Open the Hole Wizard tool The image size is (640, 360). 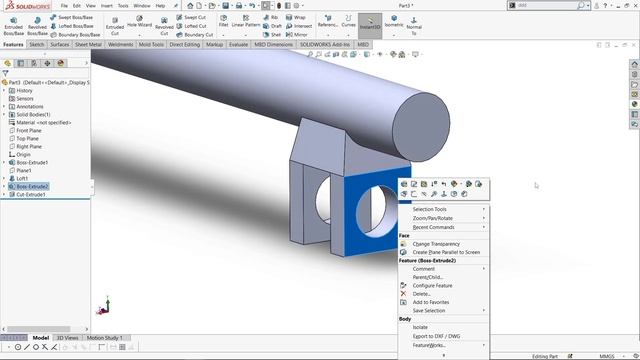point(139,22)
